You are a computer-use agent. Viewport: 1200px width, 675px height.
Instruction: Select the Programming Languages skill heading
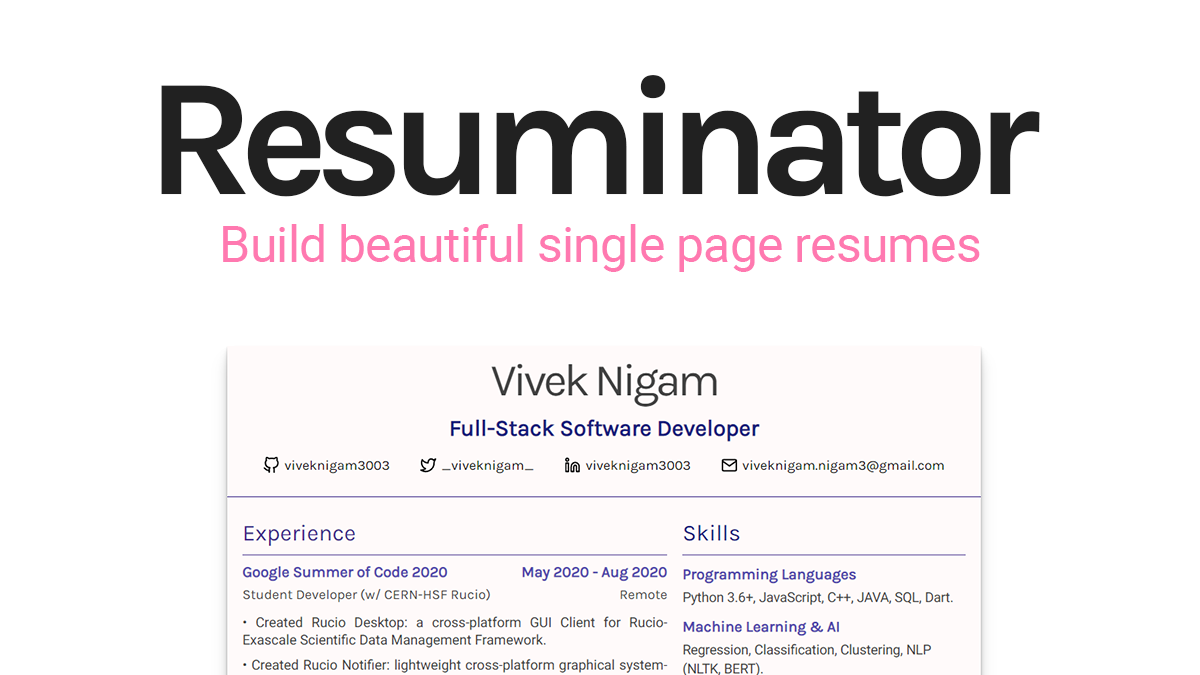click(769, 574)
